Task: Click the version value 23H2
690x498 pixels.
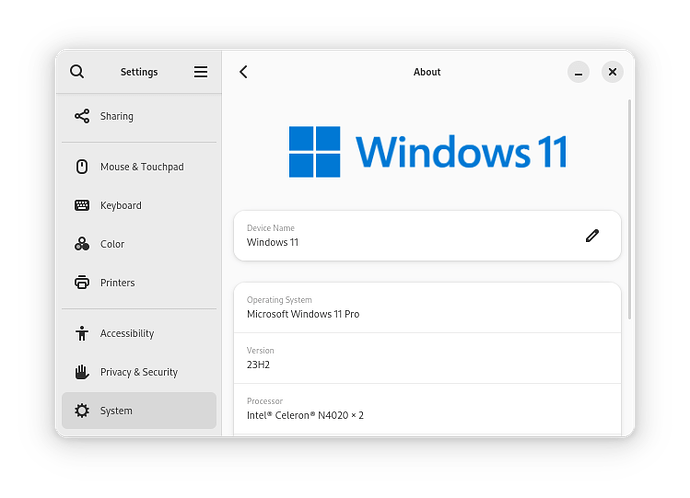Action: tap(258, 365)
